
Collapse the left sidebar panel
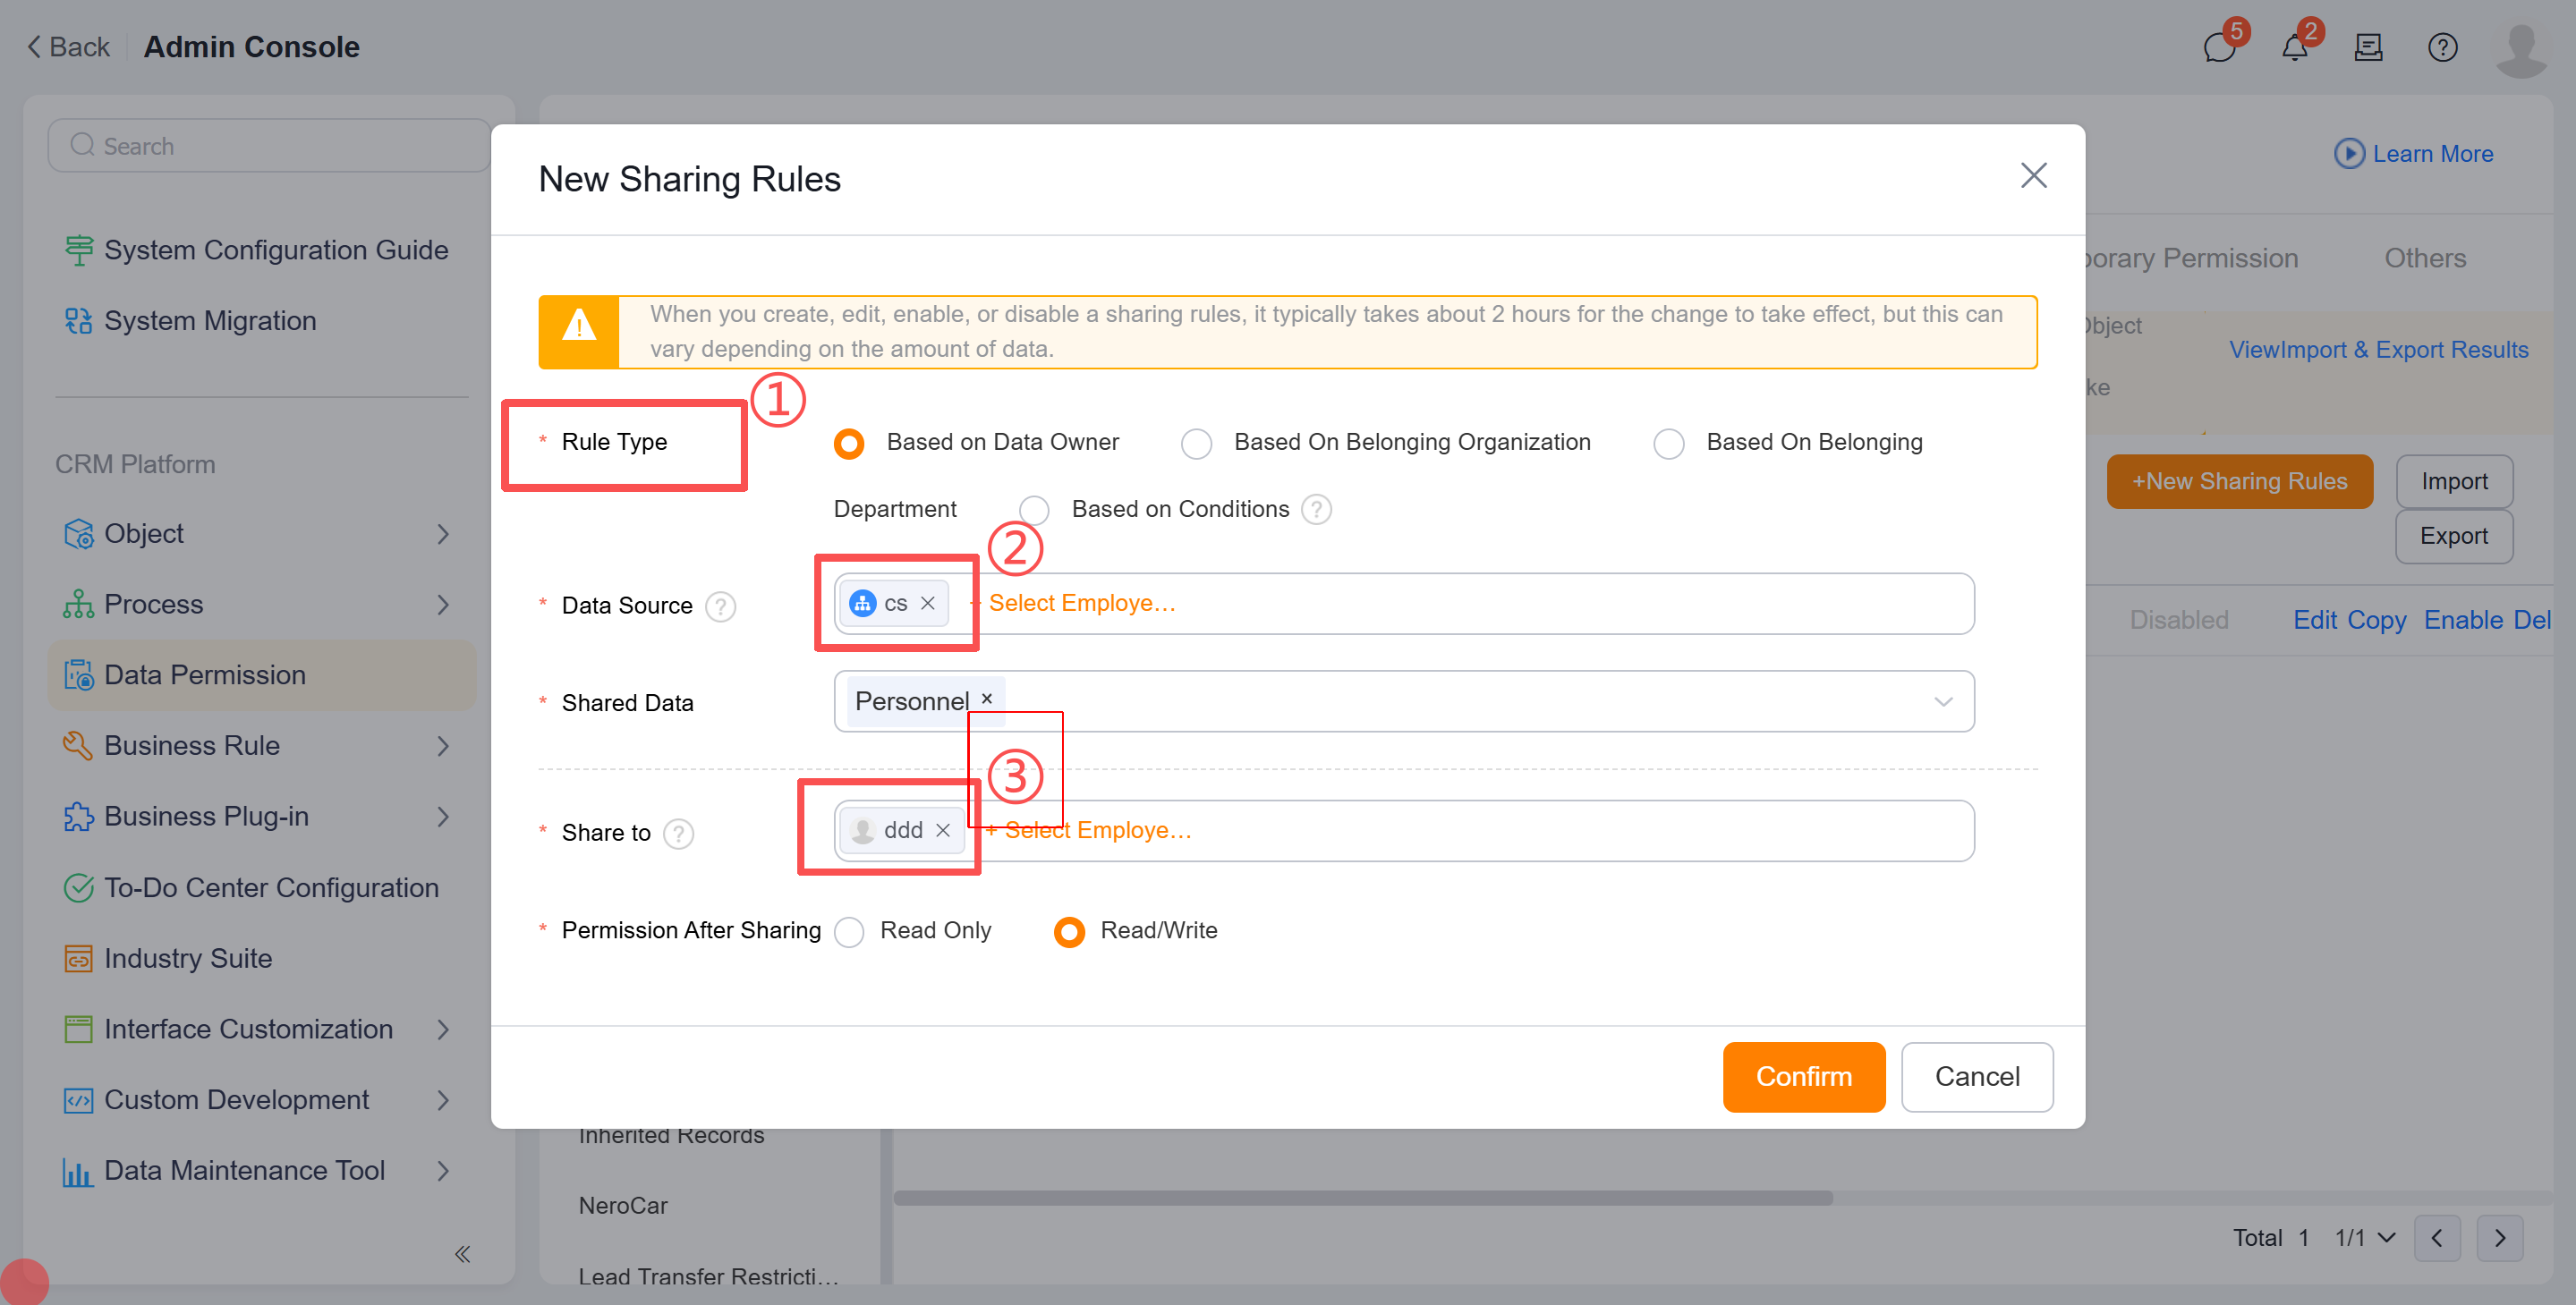point(462,1253)
